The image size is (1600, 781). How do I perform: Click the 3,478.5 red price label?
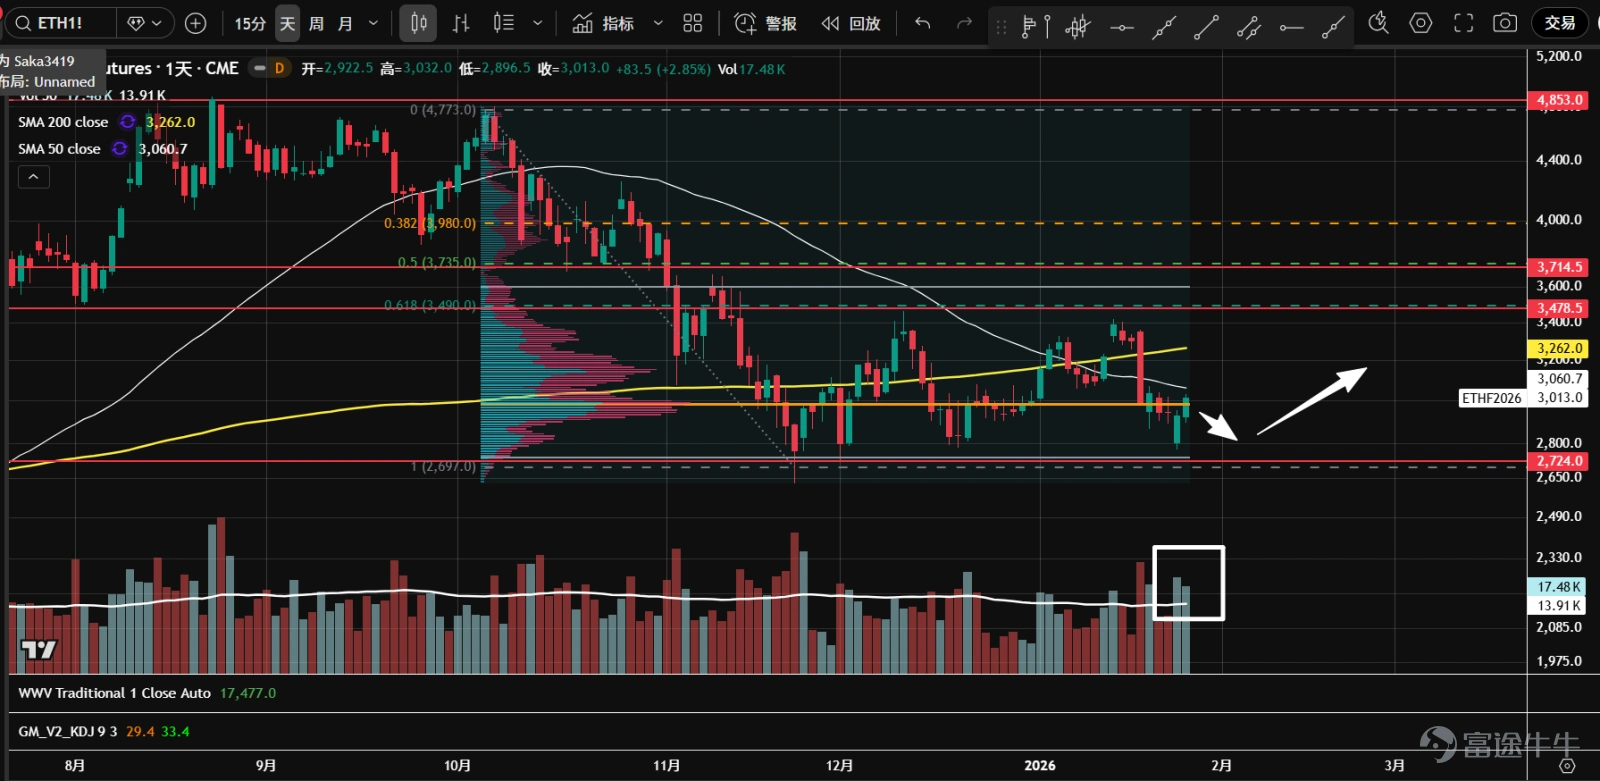(1559, 308)
